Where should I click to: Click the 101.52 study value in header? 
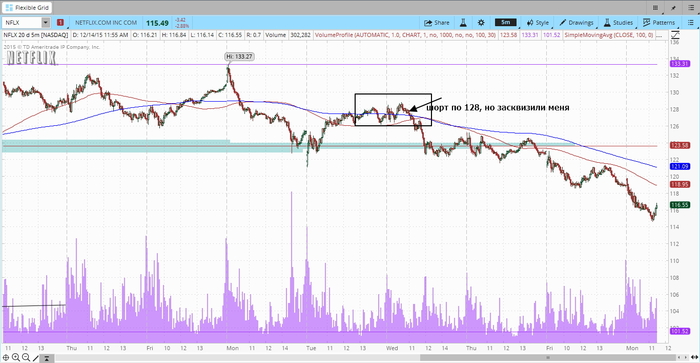[552, 35]
